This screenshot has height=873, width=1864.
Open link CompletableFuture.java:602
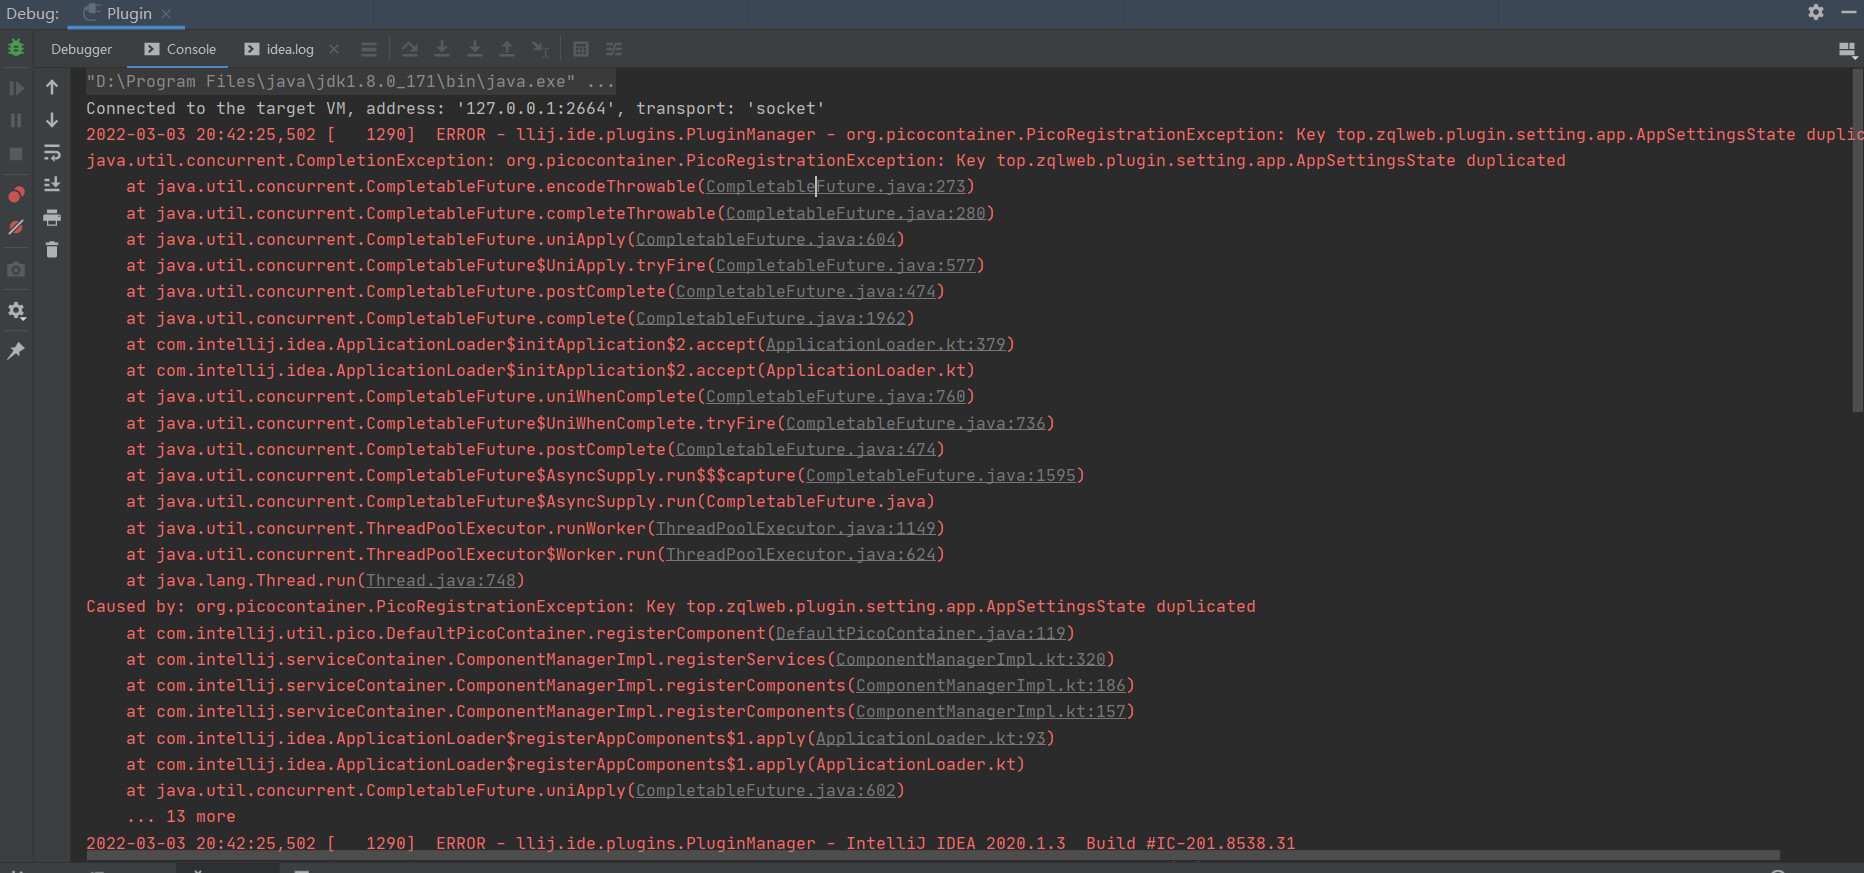(x=766, y=790)
